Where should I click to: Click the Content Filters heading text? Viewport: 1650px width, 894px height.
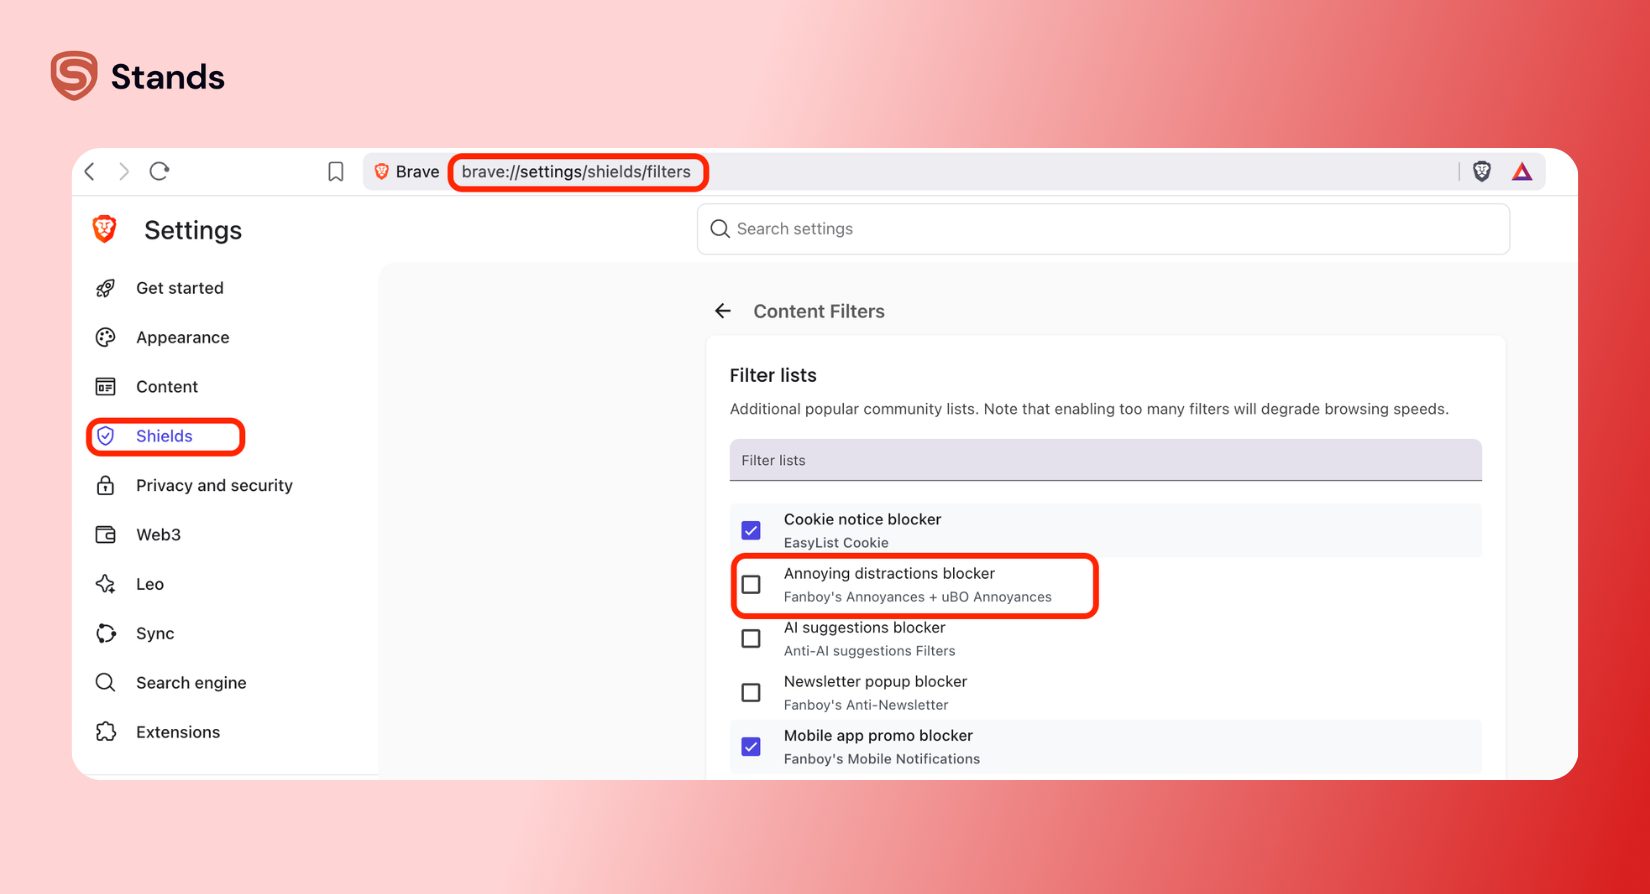pyautogui.click(x=819, y=311)
